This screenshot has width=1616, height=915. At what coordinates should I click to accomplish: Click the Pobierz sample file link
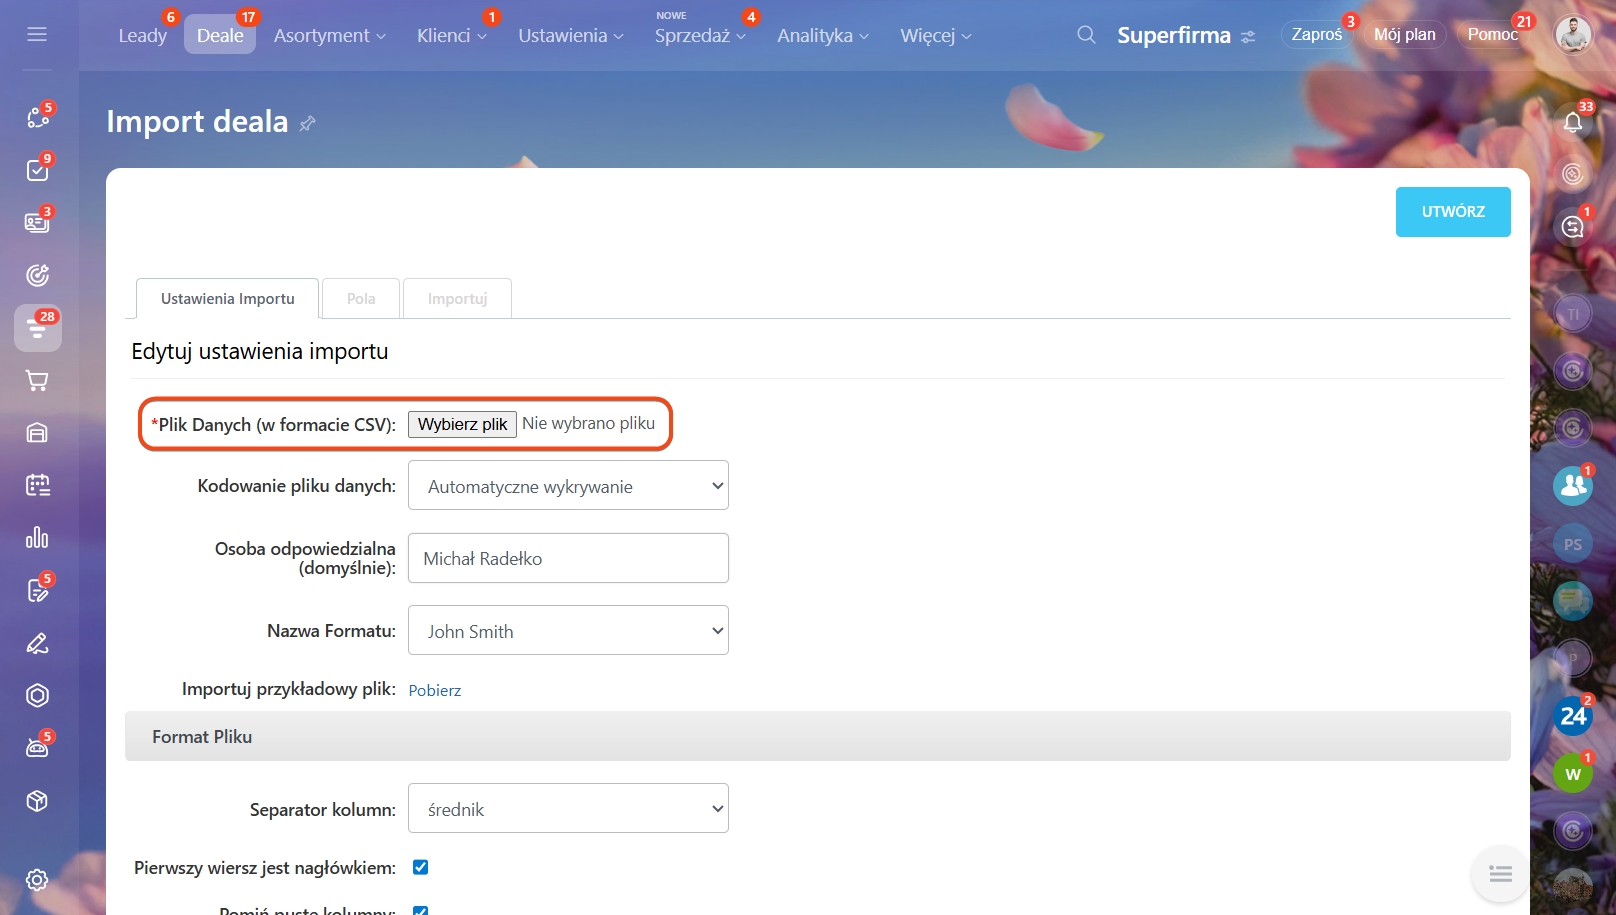pyautogui.click(x=435, y=690)
